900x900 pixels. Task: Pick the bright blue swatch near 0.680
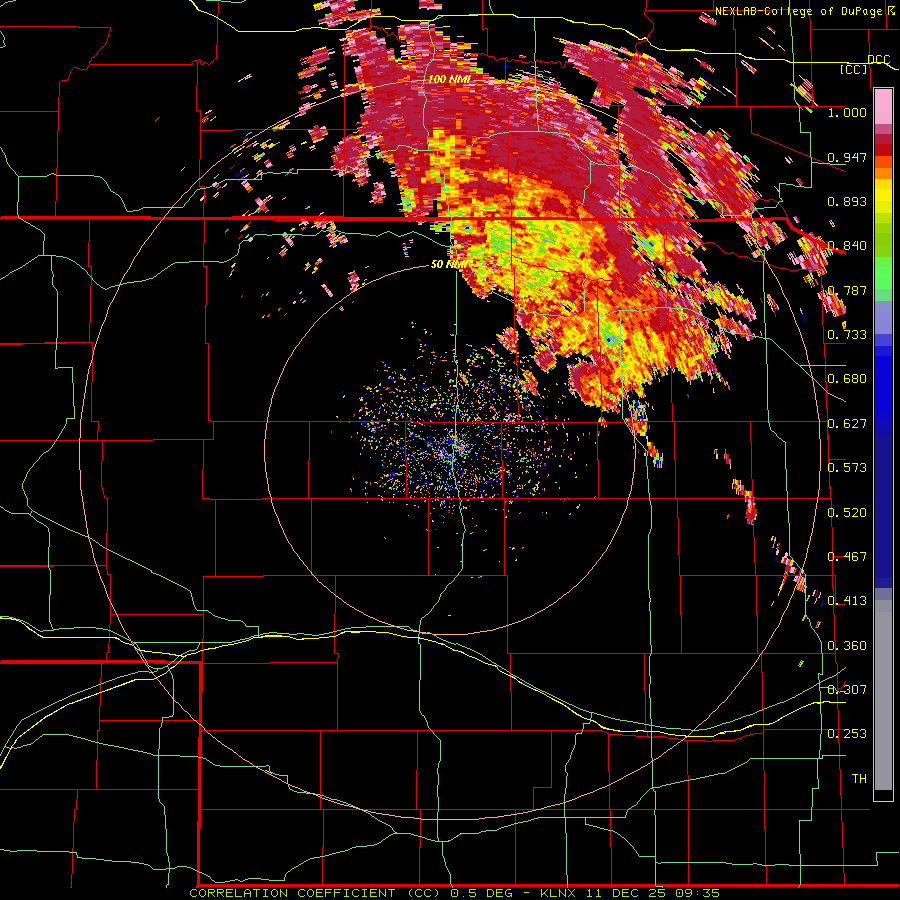(x=883, y=385)
